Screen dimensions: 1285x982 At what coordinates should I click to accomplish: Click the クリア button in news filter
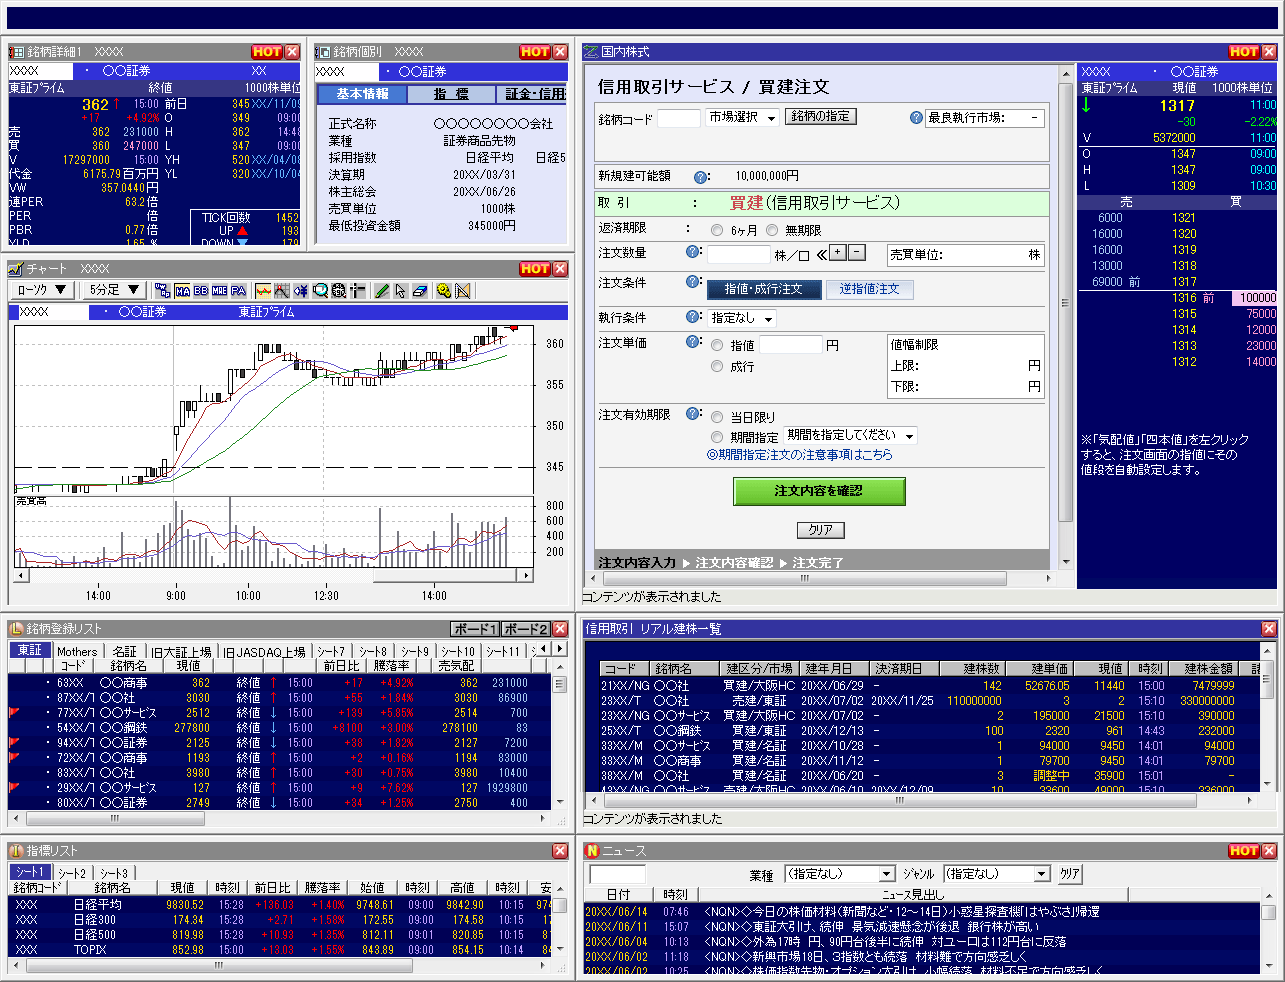1070,874
